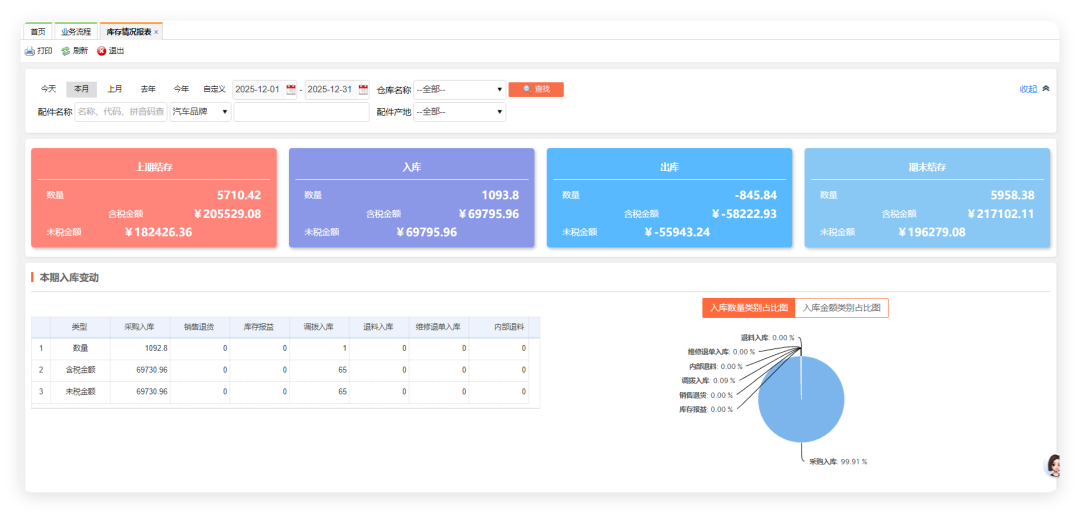Select the 本月 date range
Image resolution: width=1080 pixels, height=513 pixels.
82,90
